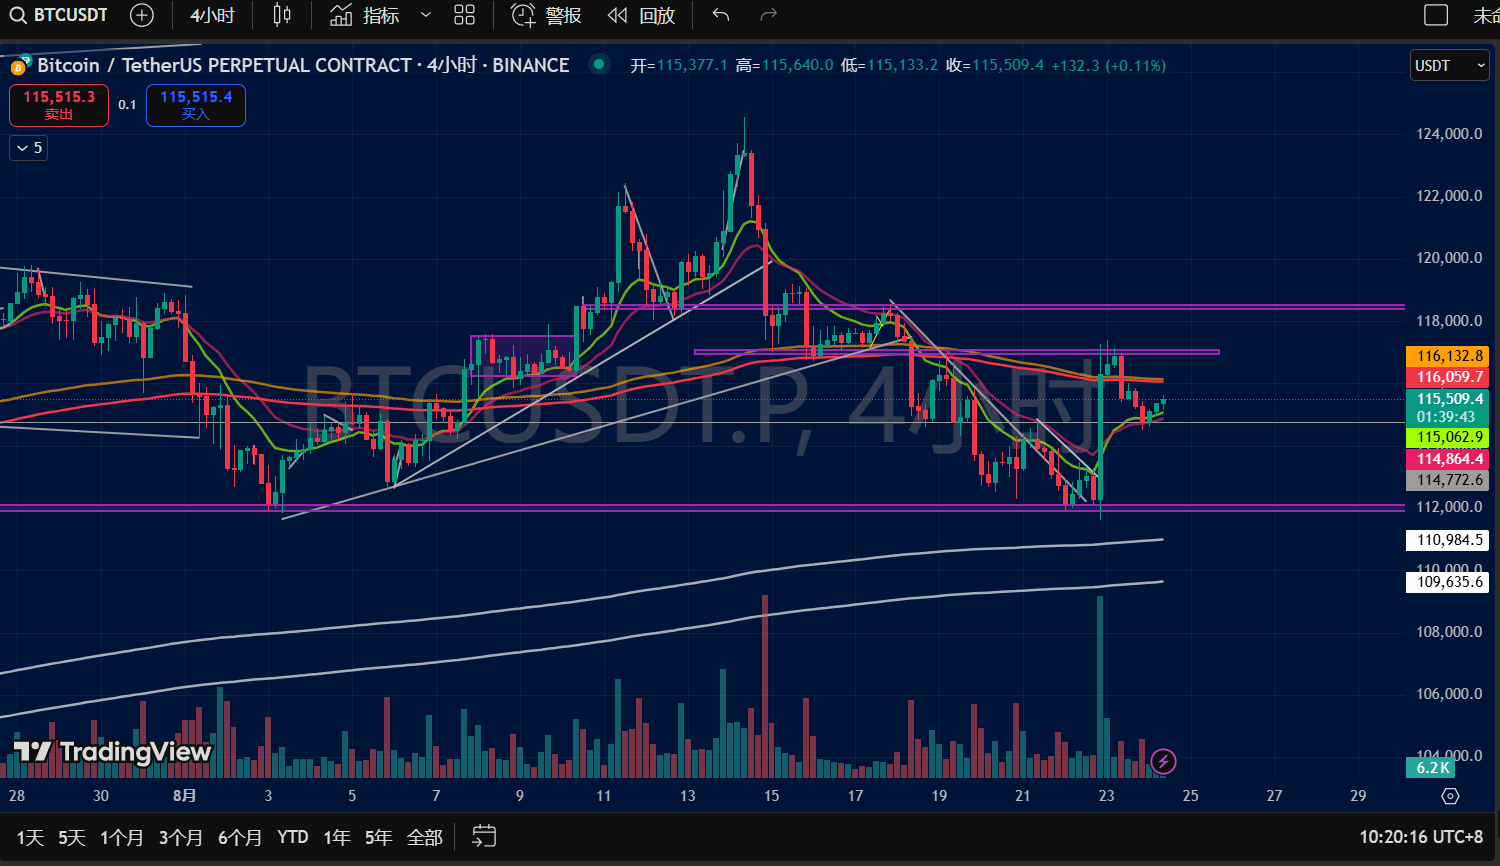This screenshot has width=1500, height=866.
Task: Open the candlestick chart style menu
Action: click(282, 15)
